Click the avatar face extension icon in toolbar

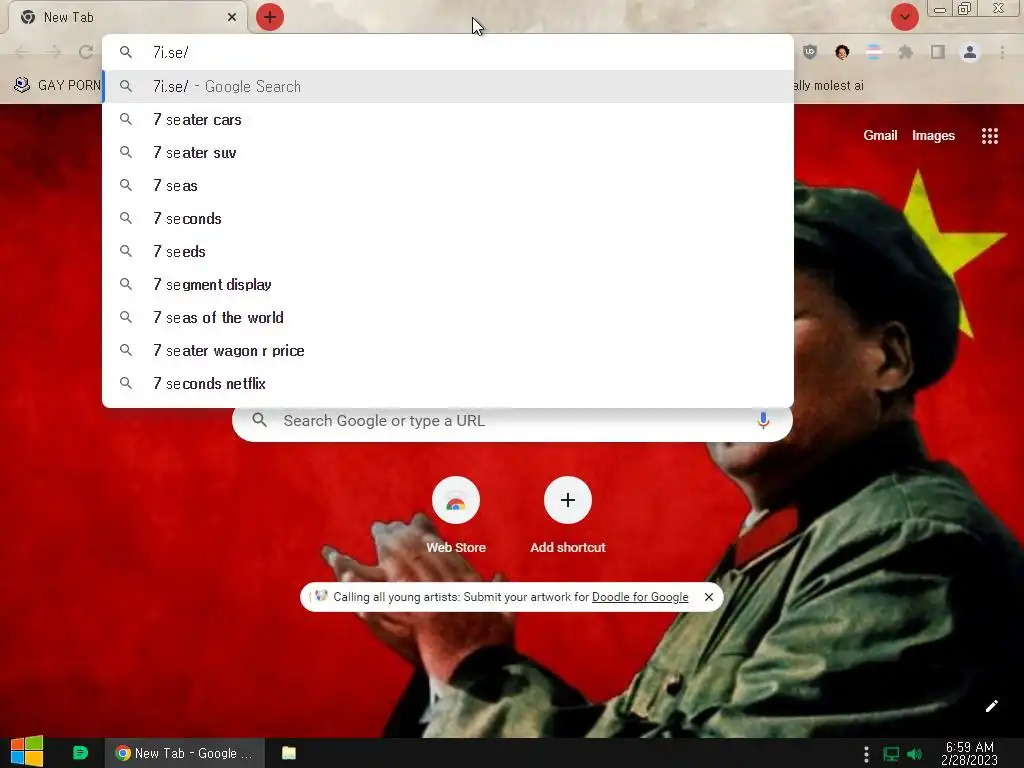[x=842, y=52]
